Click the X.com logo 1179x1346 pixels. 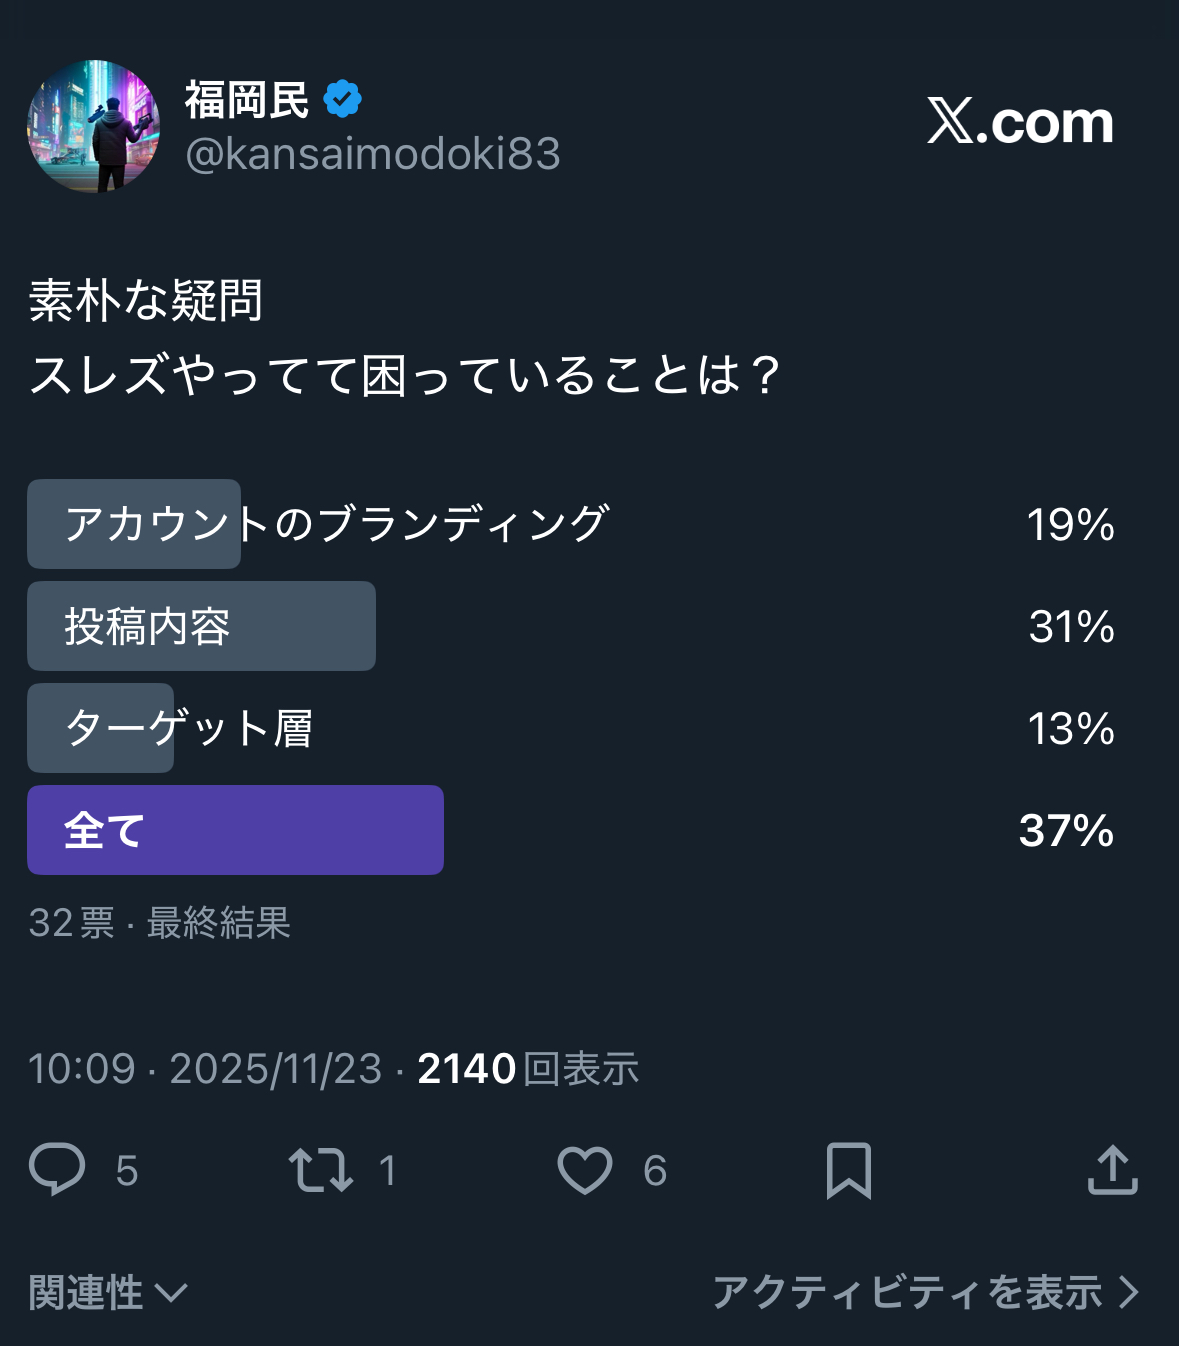(1020, 122)
